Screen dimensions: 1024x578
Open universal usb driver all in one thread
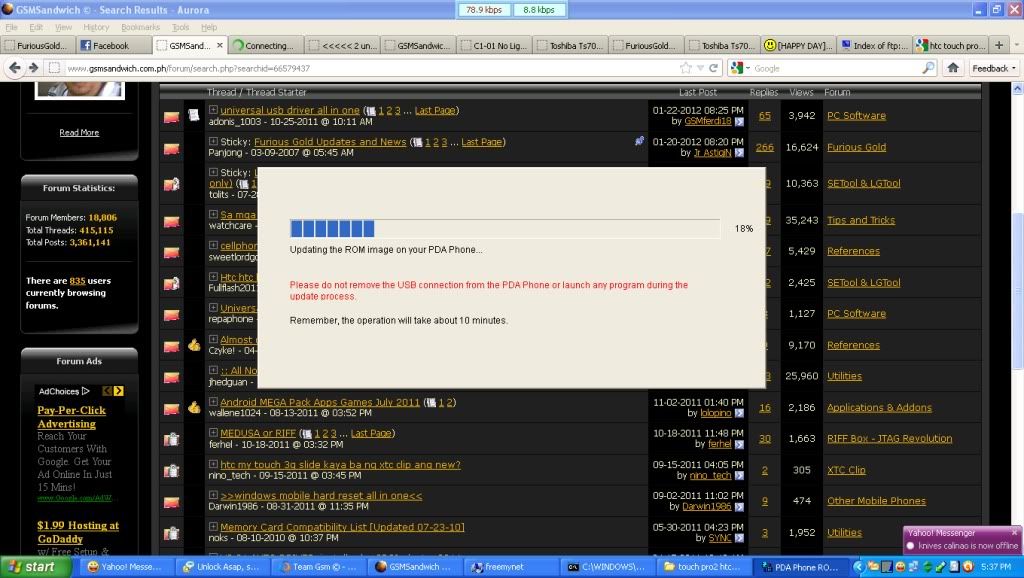pos(290,110)
